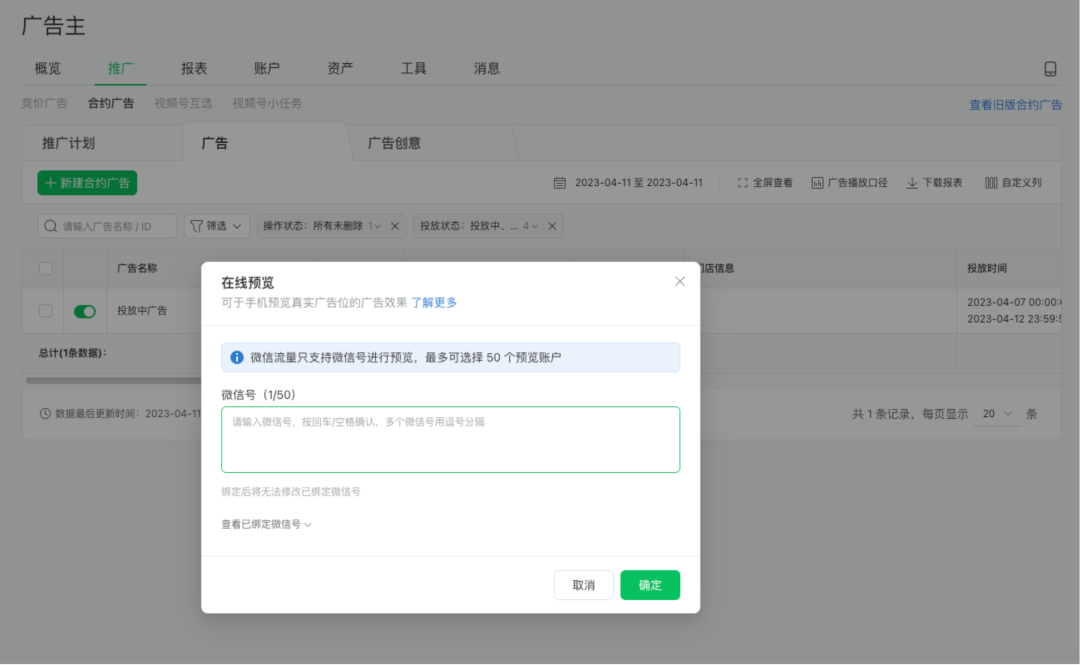Click the funnel filter icon
The height and width of the screenshot is (665, 1080).
click(x=196, y=226)
